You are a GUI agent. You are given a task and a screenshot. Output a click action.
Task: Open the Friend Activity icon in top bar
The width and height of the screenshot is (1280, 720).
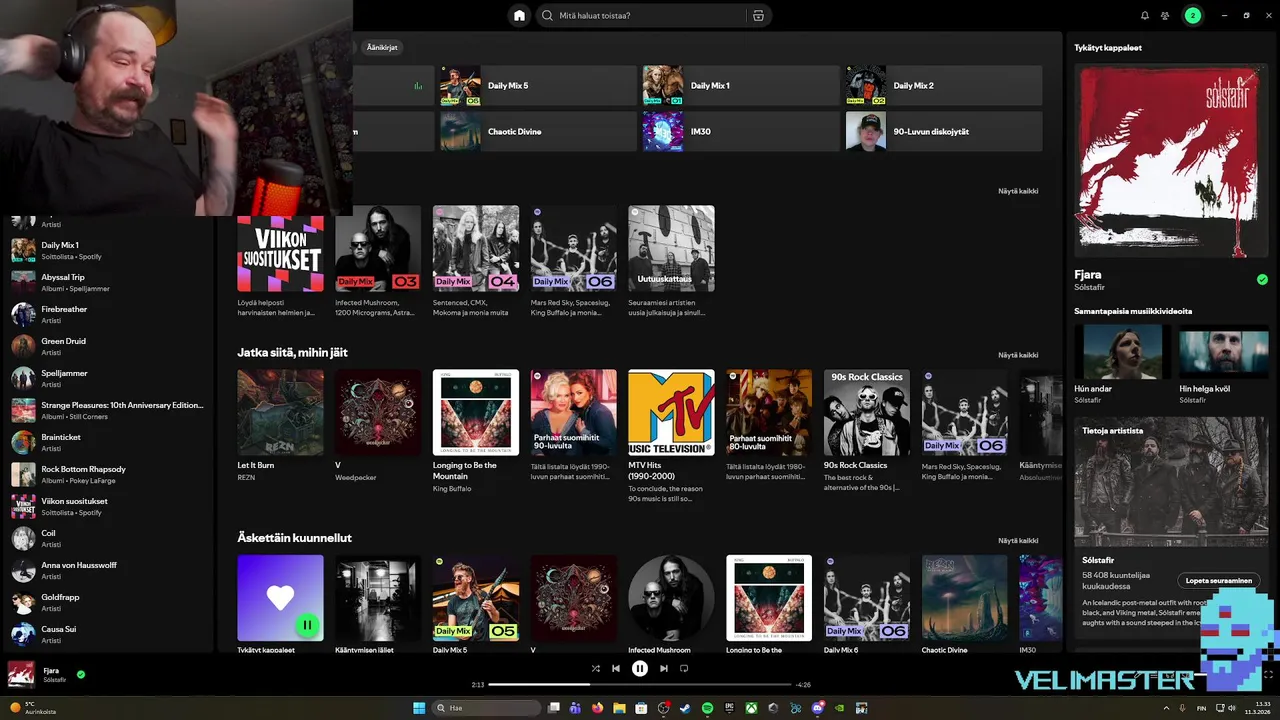point(1165,15)
